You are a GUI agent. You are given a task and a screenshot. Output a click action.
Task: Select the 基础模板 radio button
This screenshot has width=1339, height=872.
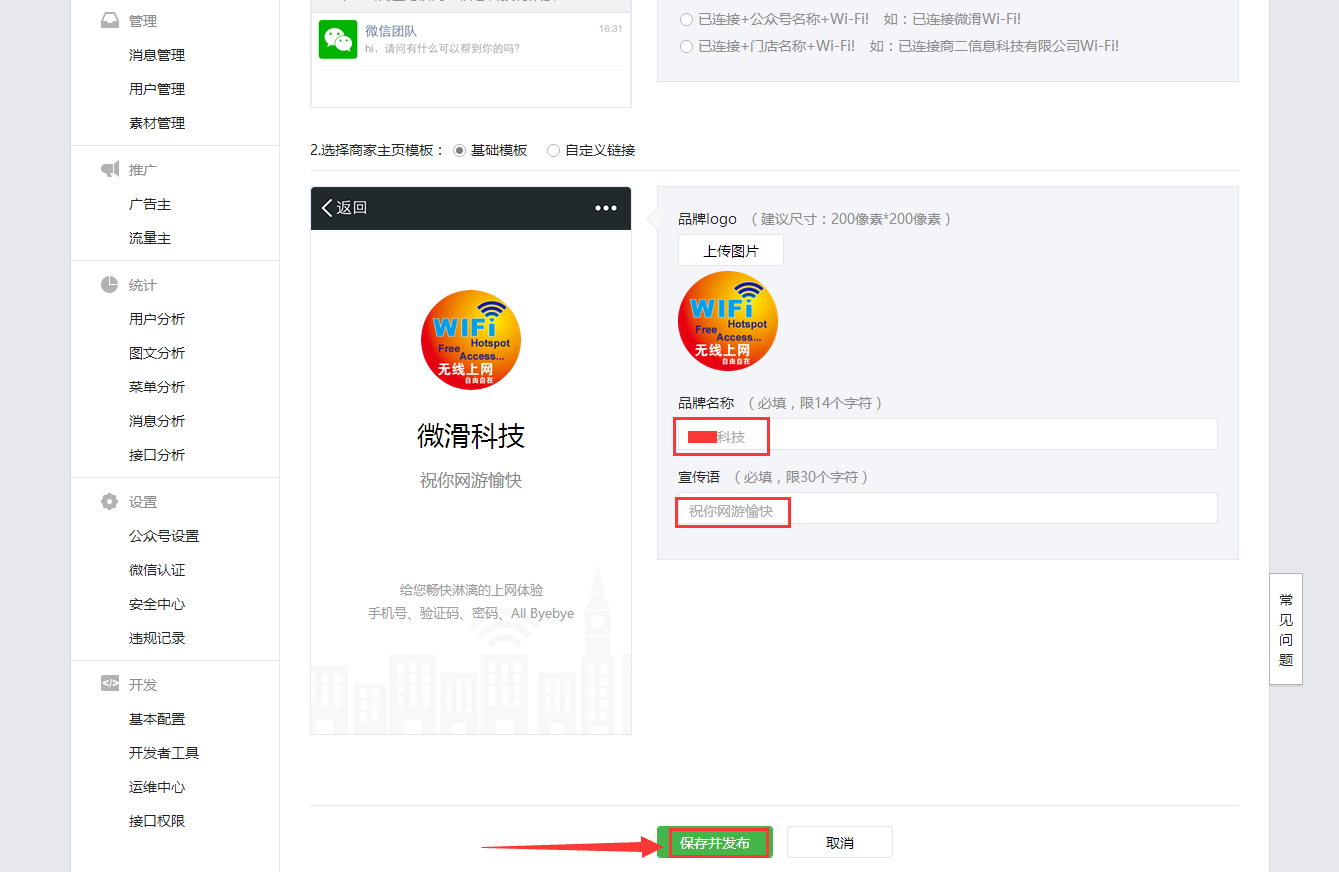(459, 150)
